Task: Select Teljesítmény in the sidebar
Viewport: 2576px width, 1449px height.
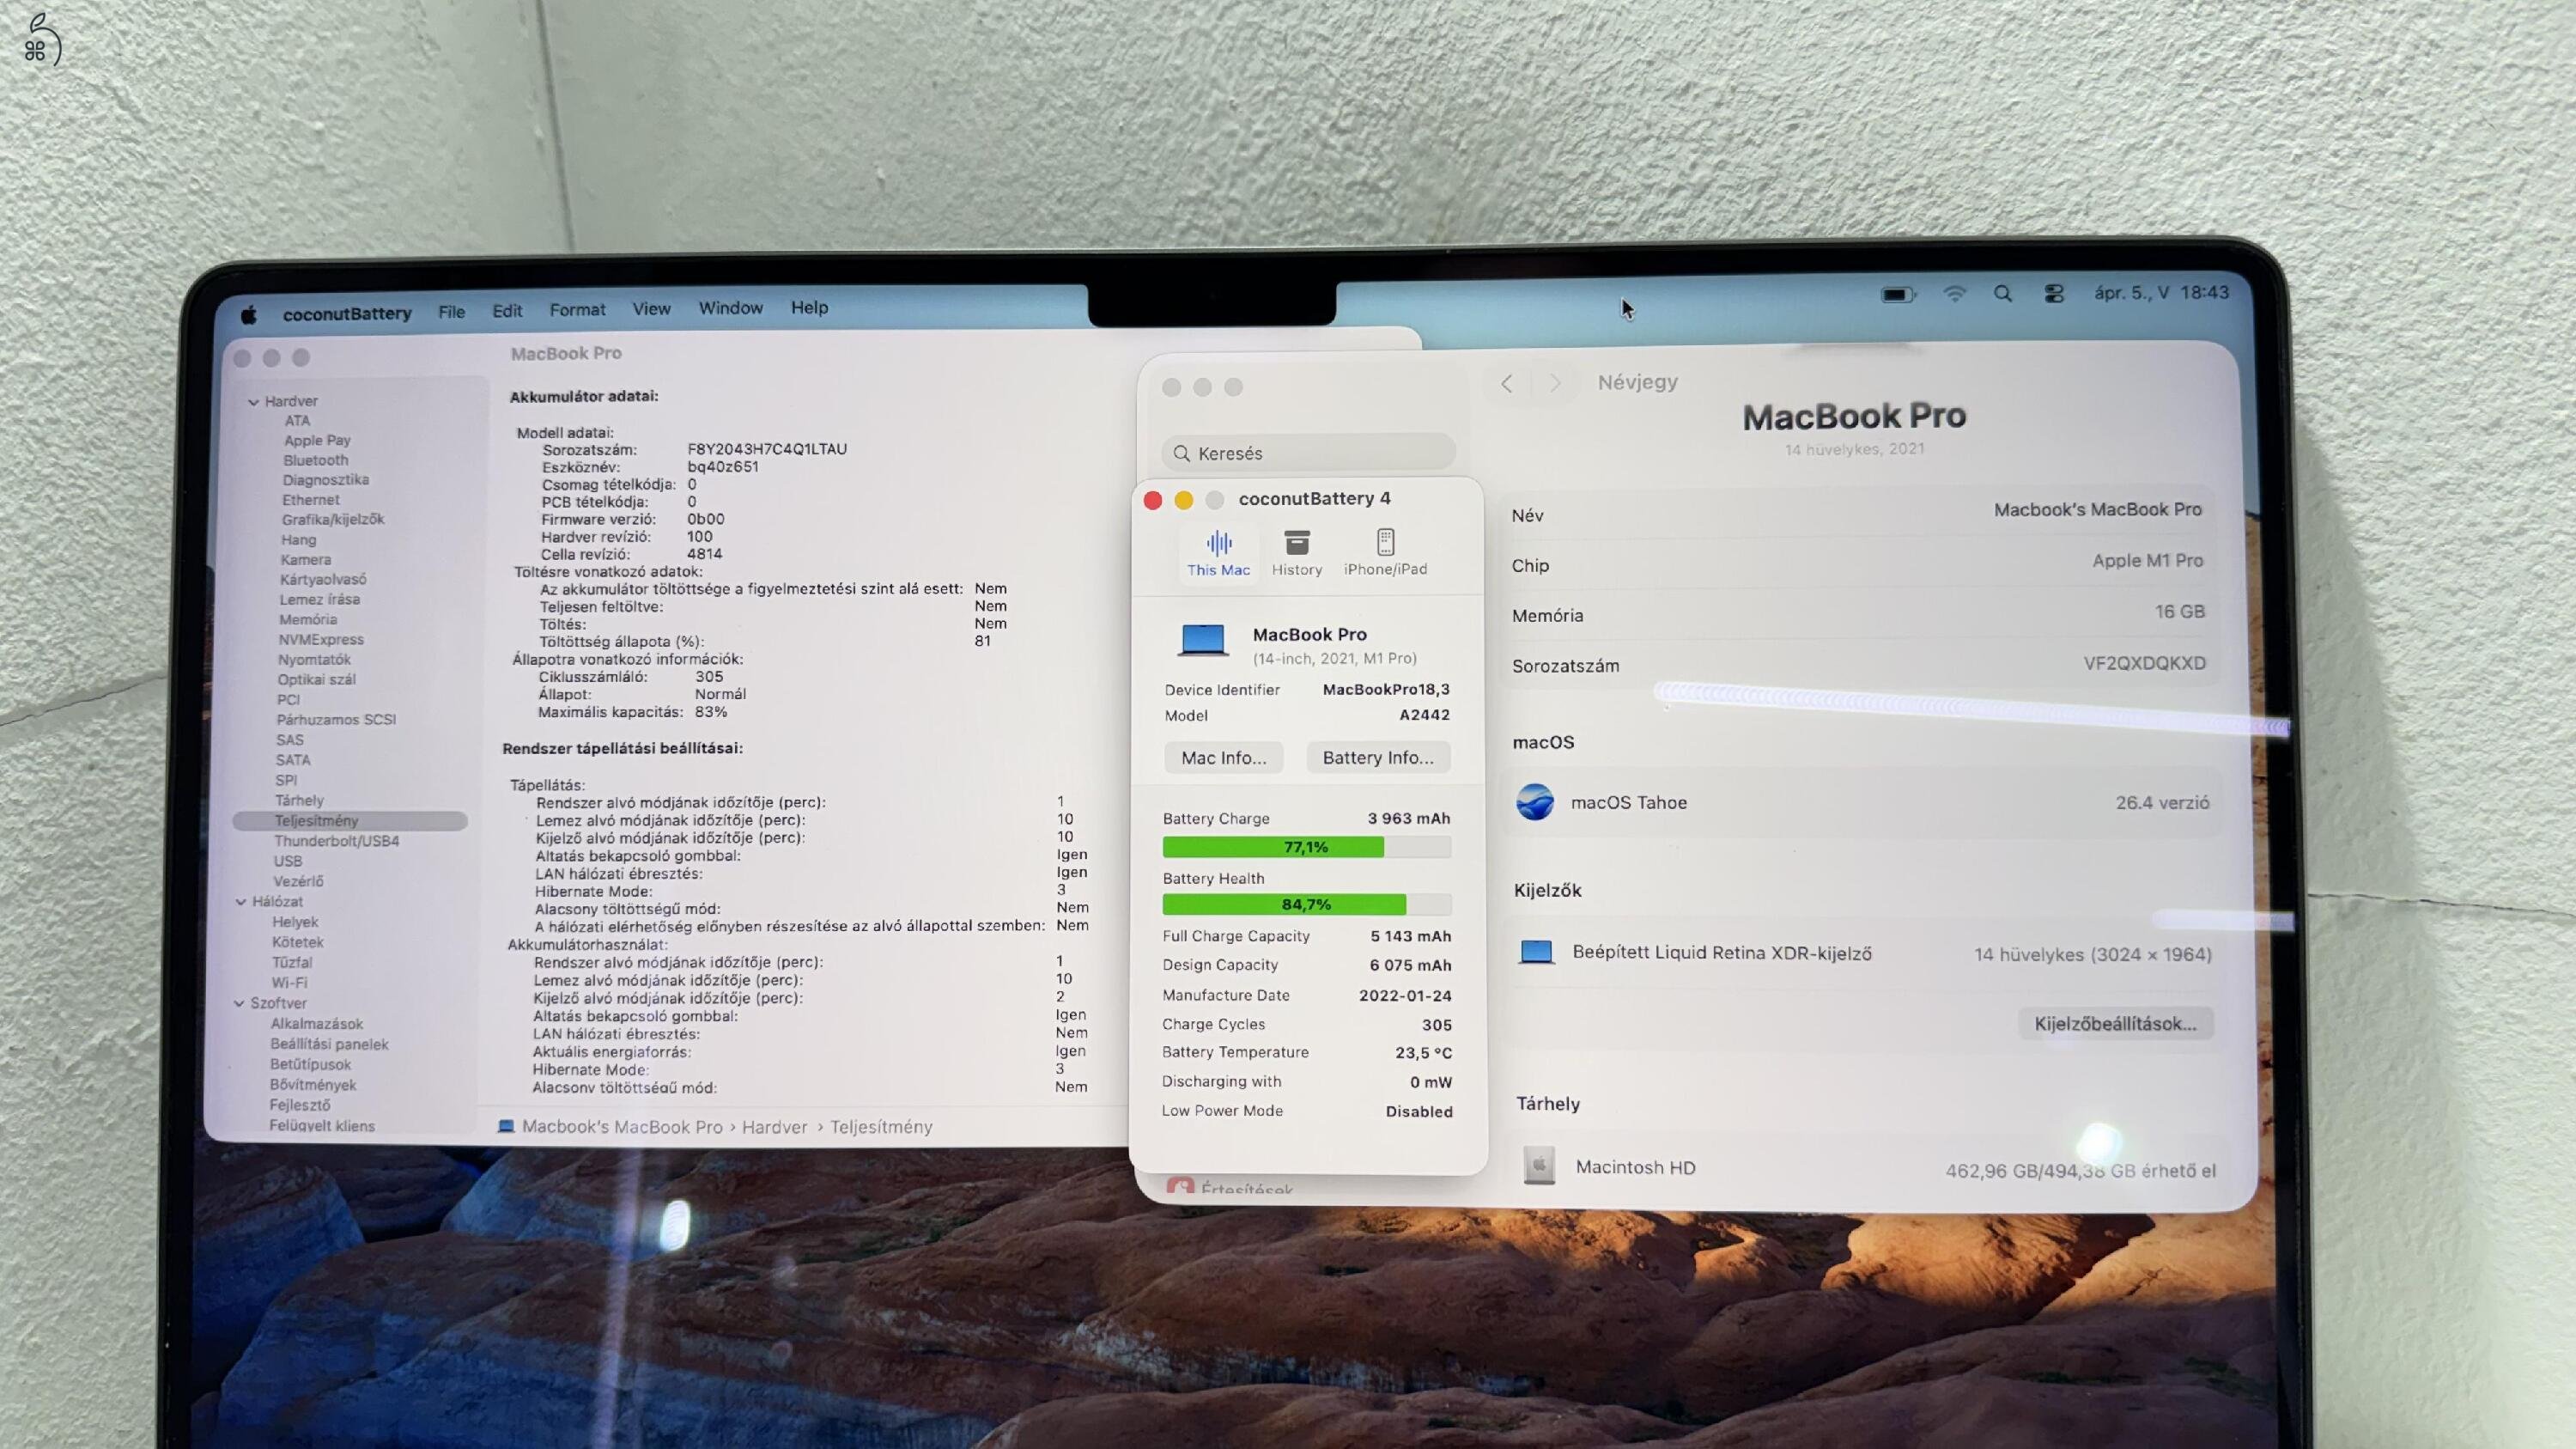Action: click(x=350, y=821)
